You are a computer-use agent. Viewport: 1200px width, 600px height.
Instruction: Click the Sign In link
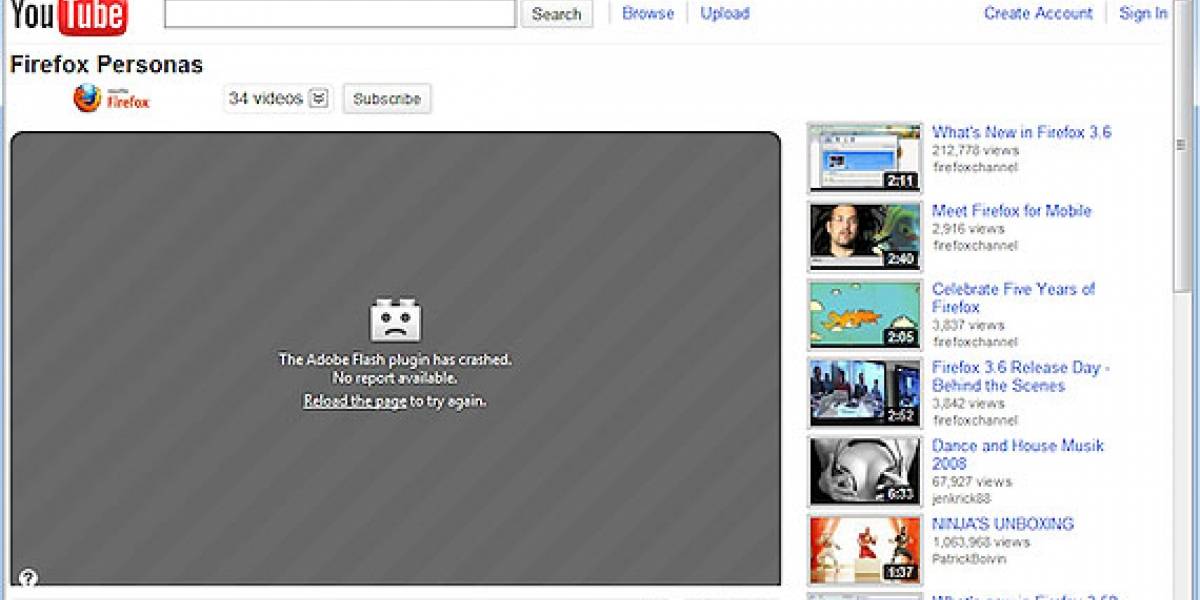tap(1143, 13)
